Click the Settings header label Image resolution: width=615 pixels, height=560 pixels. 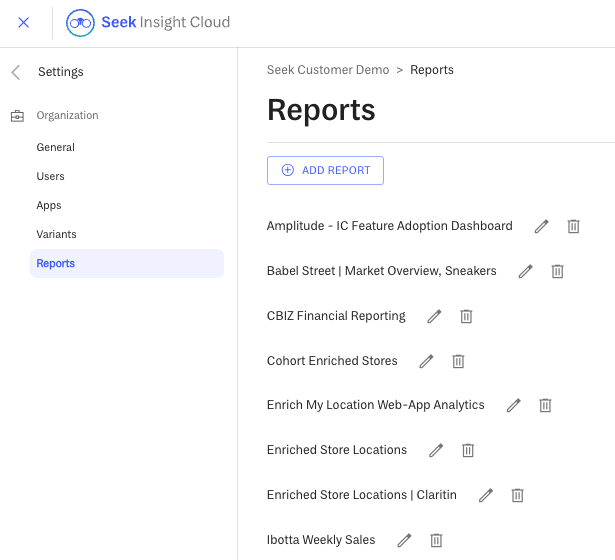(61, 72)
